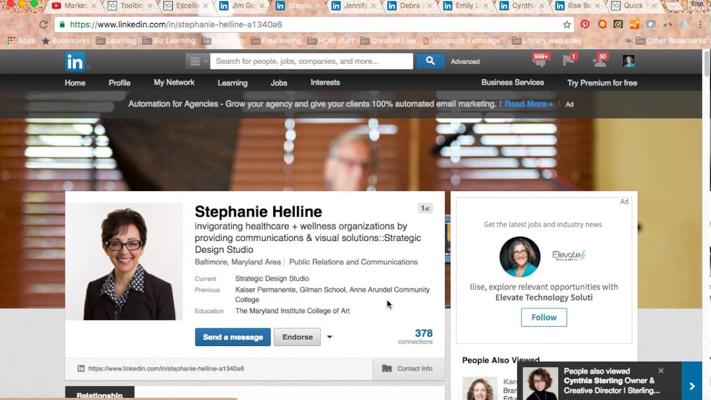The image size is (711, 400).
Task: Switch to the Emily LinkedIn tab
Action: (x=465, y=6)
